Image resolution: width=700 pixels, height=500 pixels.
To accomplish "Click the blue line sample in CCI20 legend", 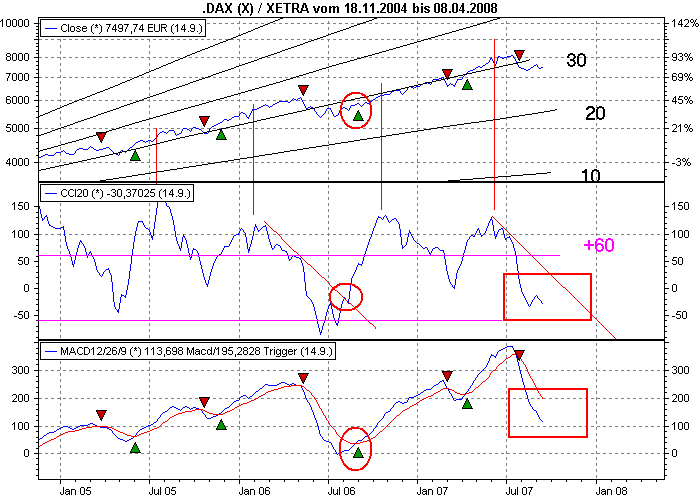I will 51,194.
